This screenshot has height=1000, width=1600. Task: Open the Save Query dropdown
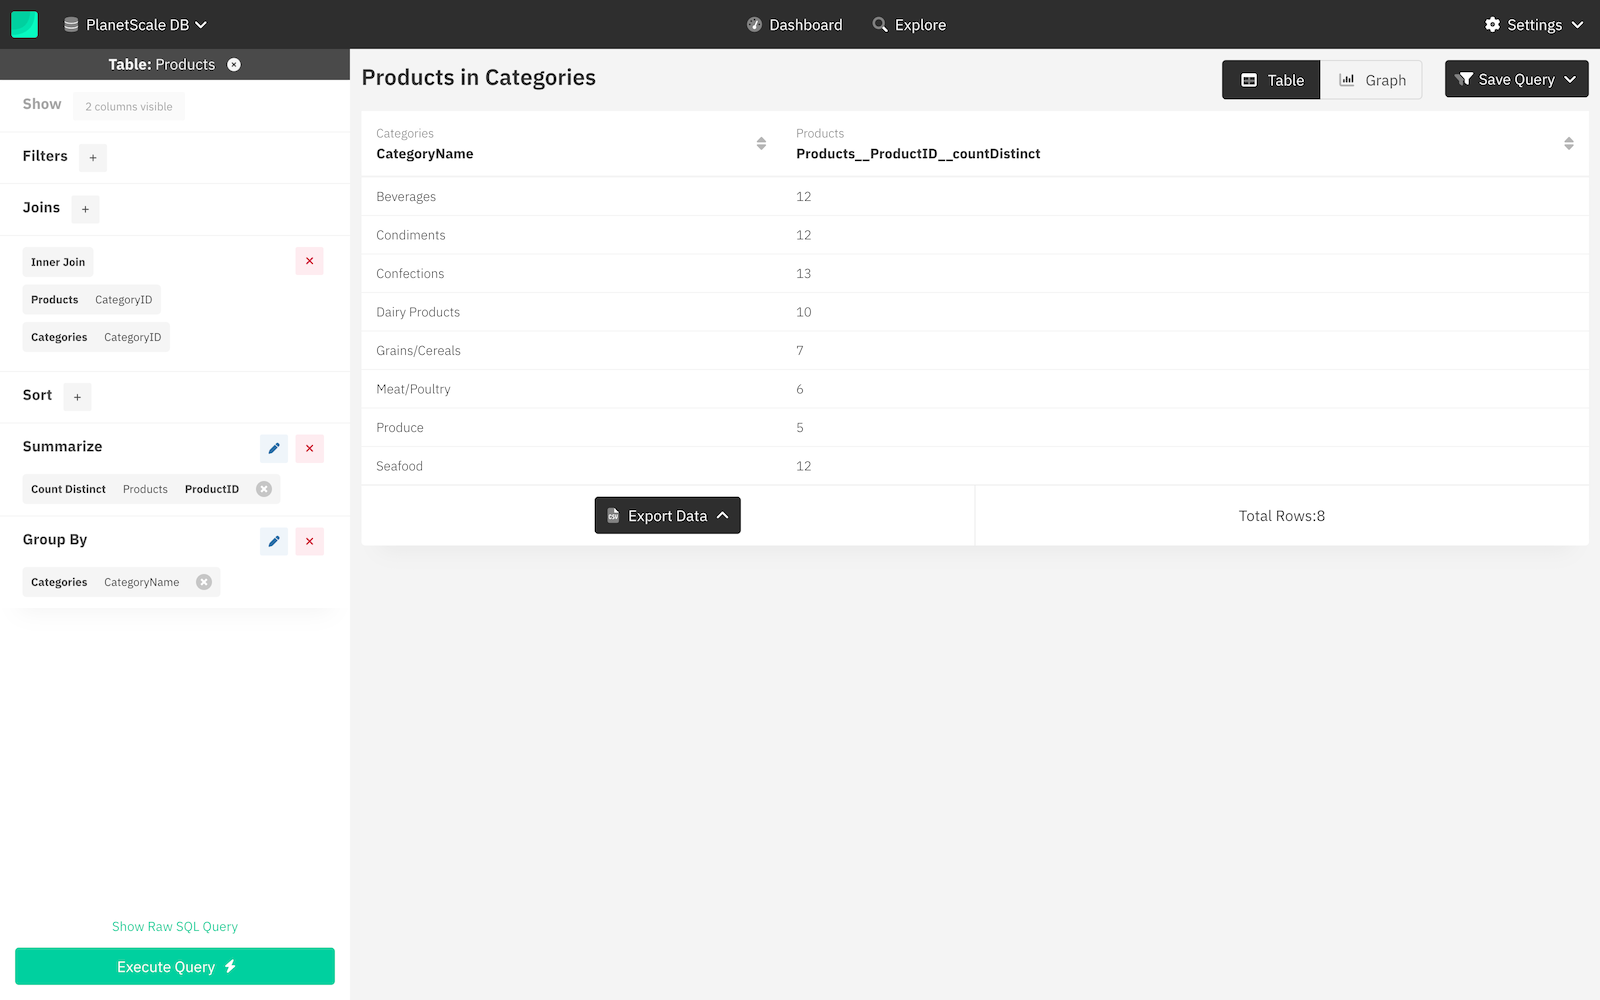pos(1570,79)
